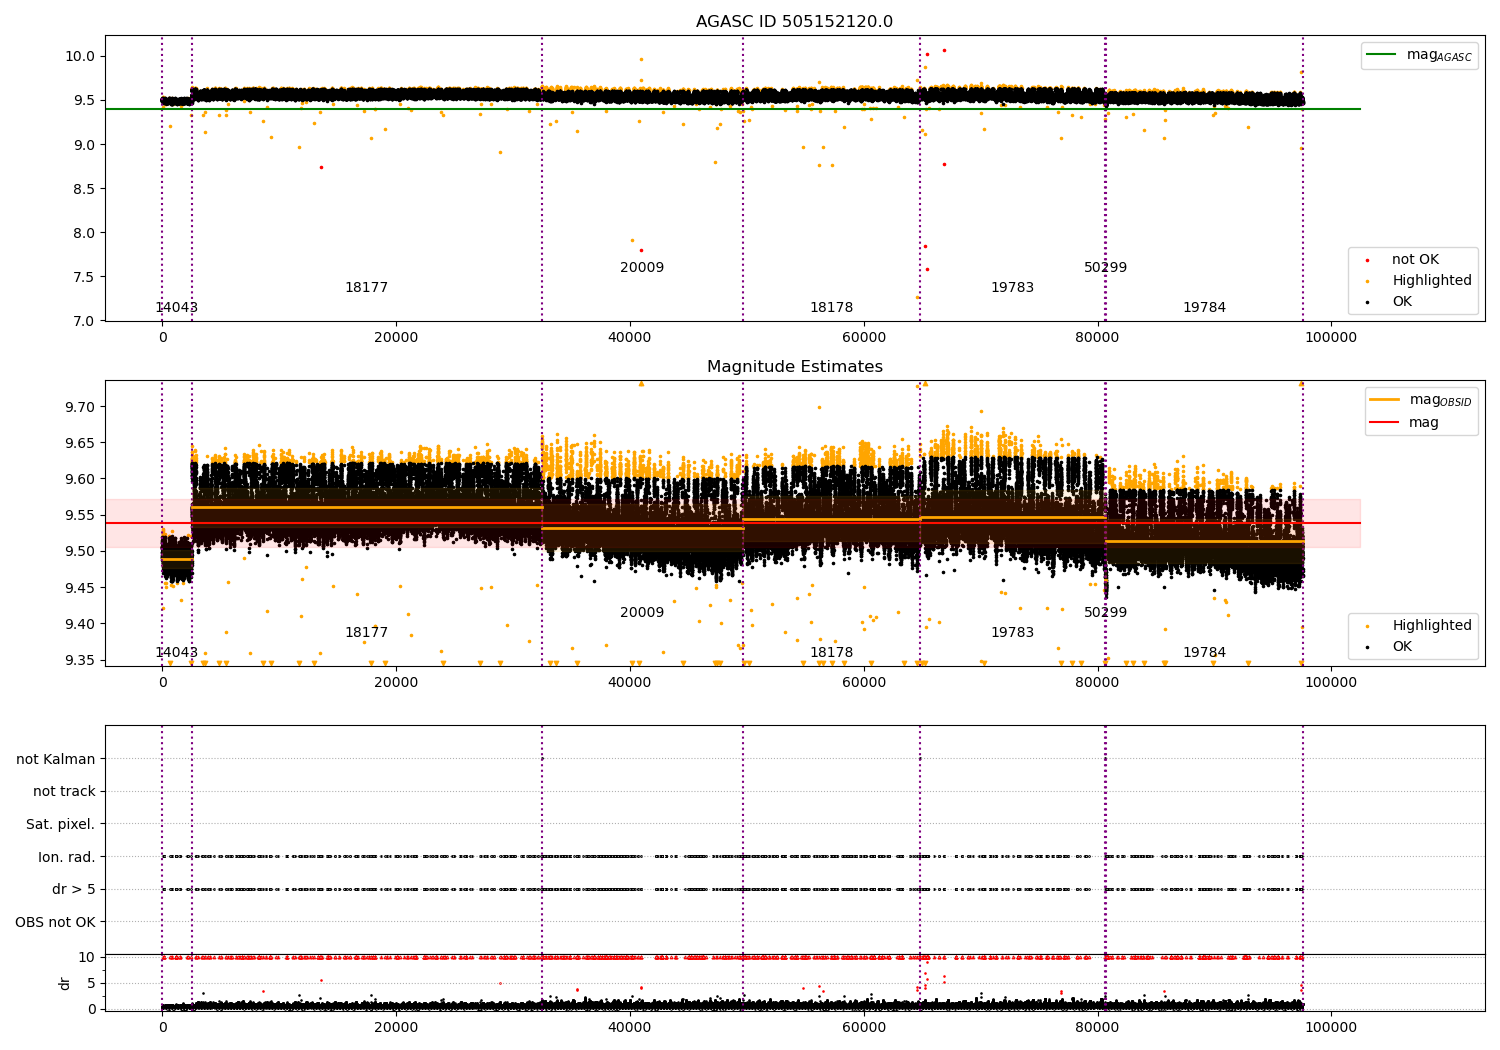Select obsid label 19784 in middle plot
1500x1050 pixels.
click(1204, 653)
